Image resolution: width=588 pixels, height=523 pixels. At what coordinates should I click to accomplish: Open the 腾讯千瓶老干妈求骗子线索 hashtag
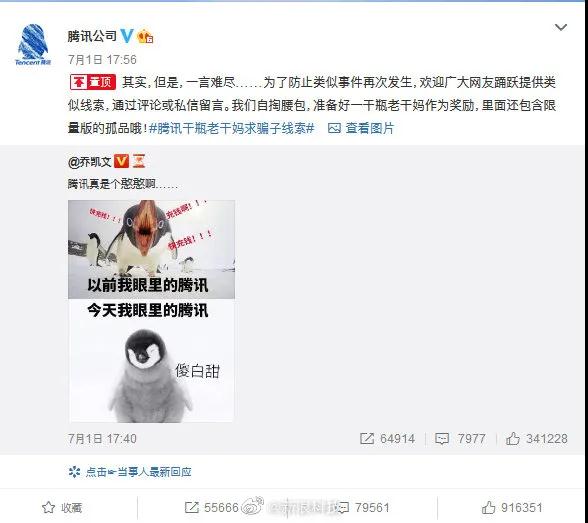click(x=231, y=128)
